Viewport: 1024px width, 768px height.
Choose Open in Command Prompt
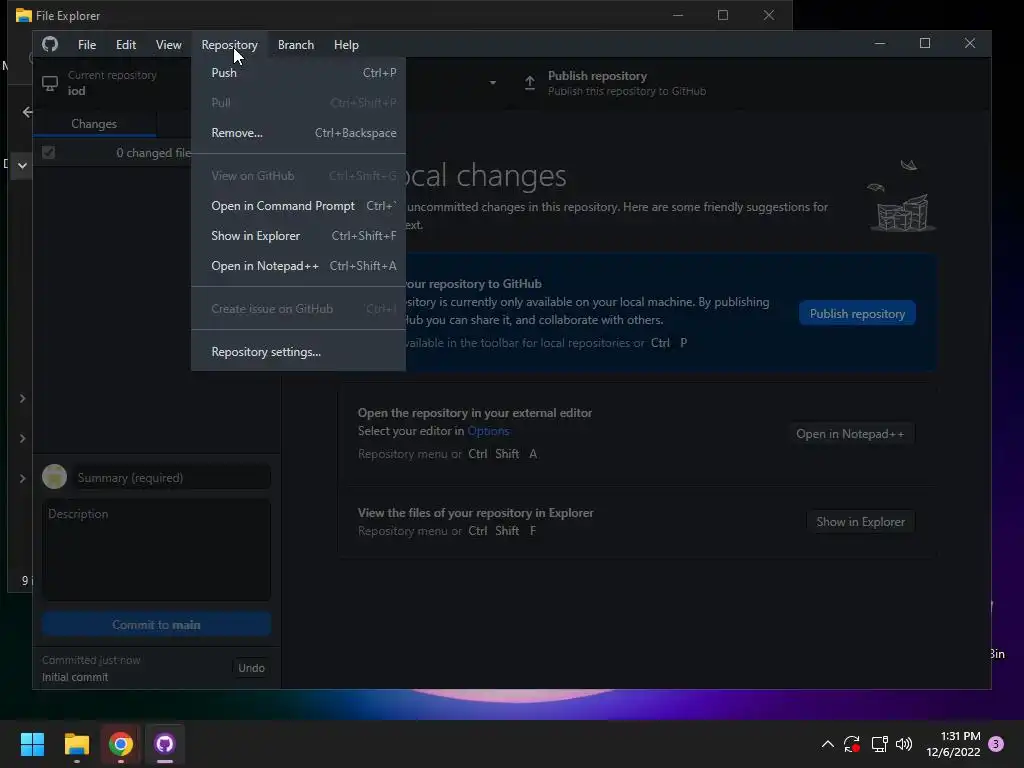(298, 206)
